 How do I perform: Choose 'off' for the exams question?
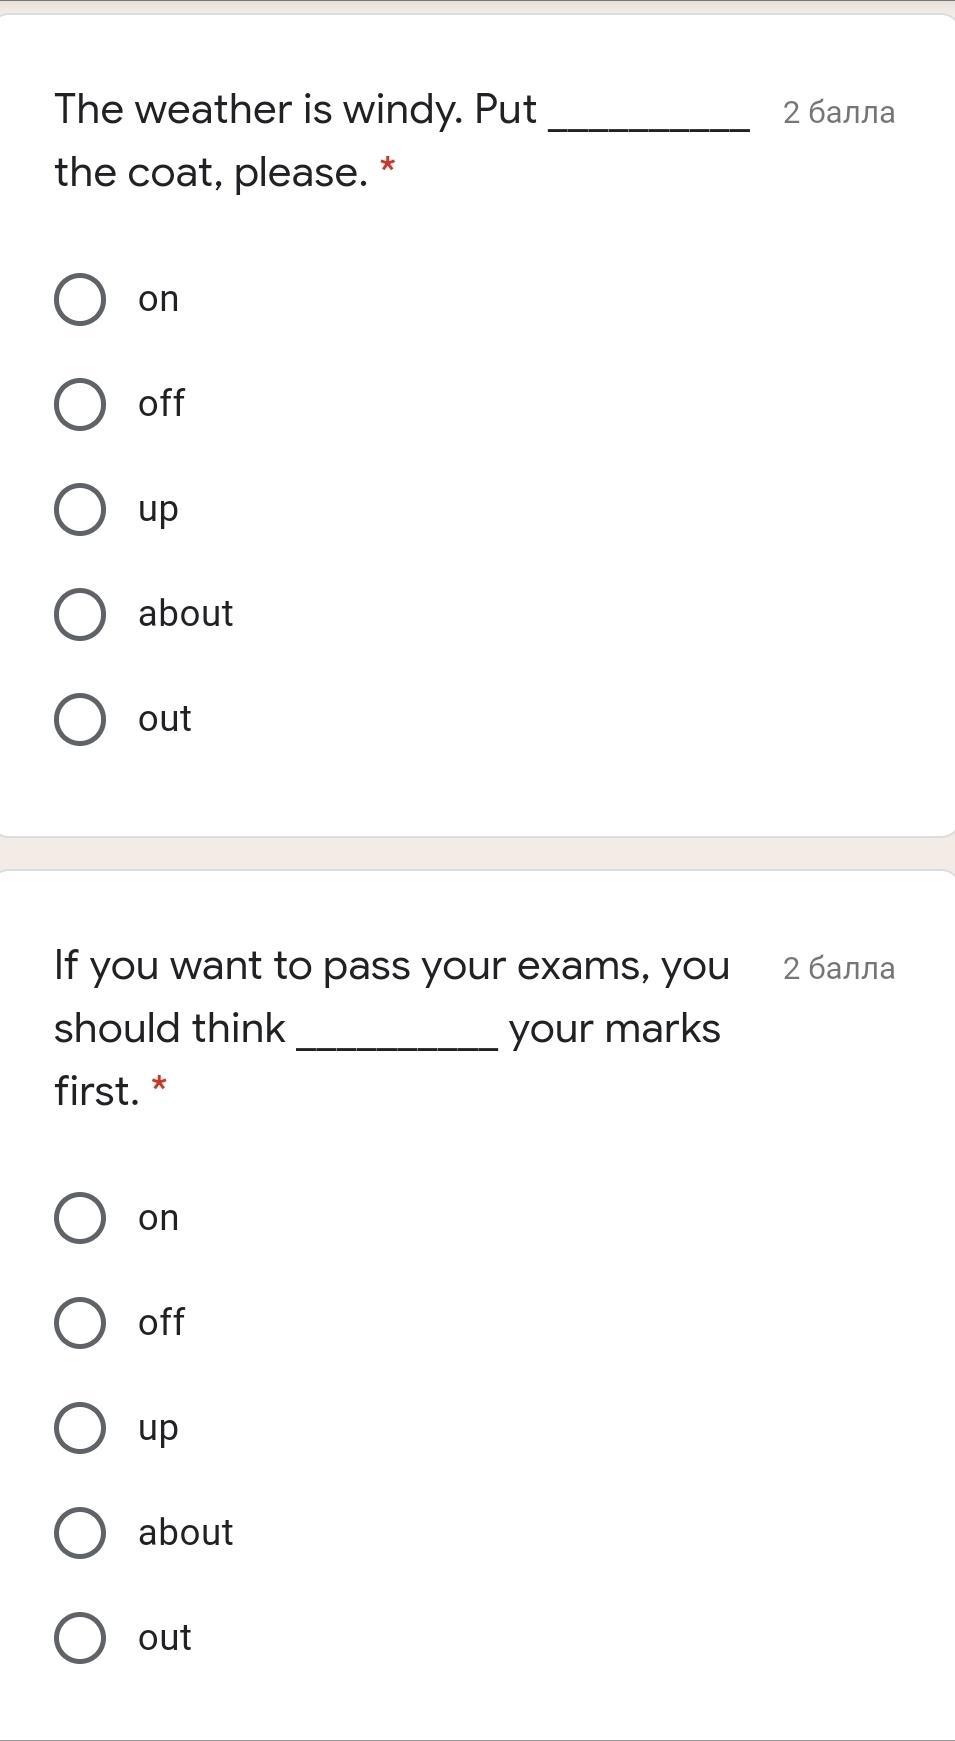(x=80, y=1323)
